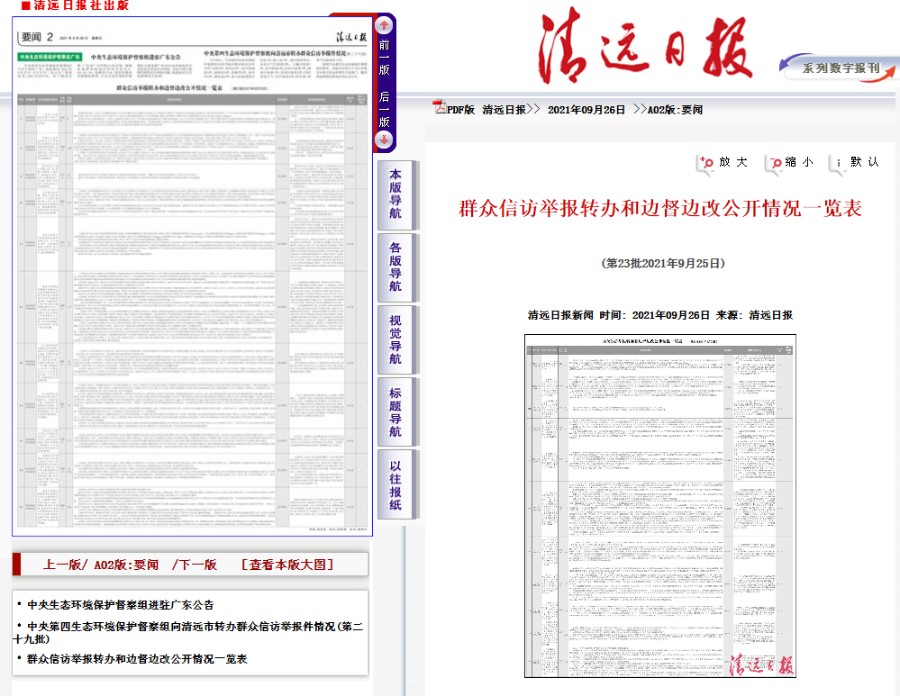Click the 放大 magnifier icon
This screenshot has height=696, width=900.
[x=705, y=164]
